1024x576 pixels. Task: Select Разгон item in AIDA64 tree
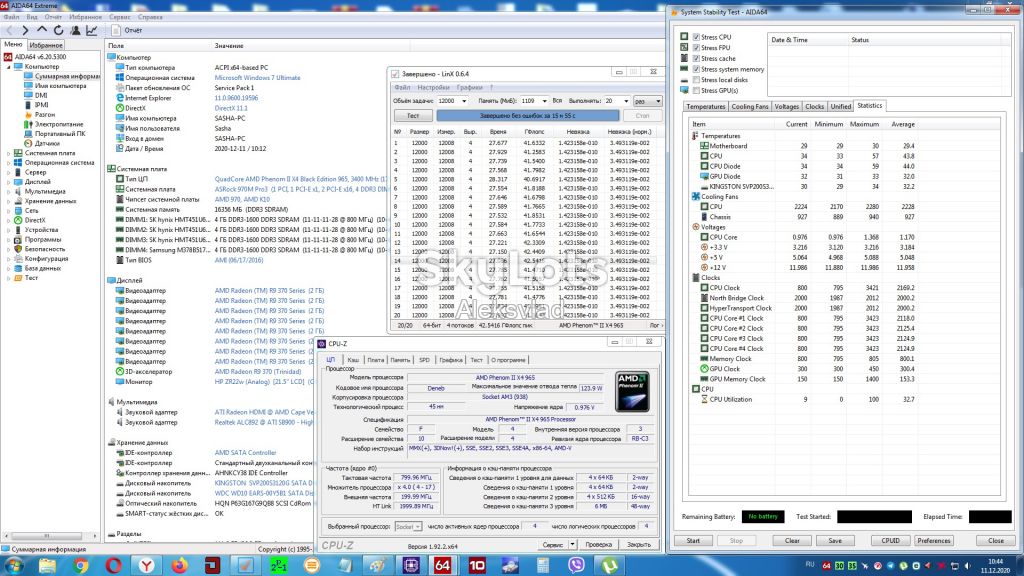click(44, 114)
